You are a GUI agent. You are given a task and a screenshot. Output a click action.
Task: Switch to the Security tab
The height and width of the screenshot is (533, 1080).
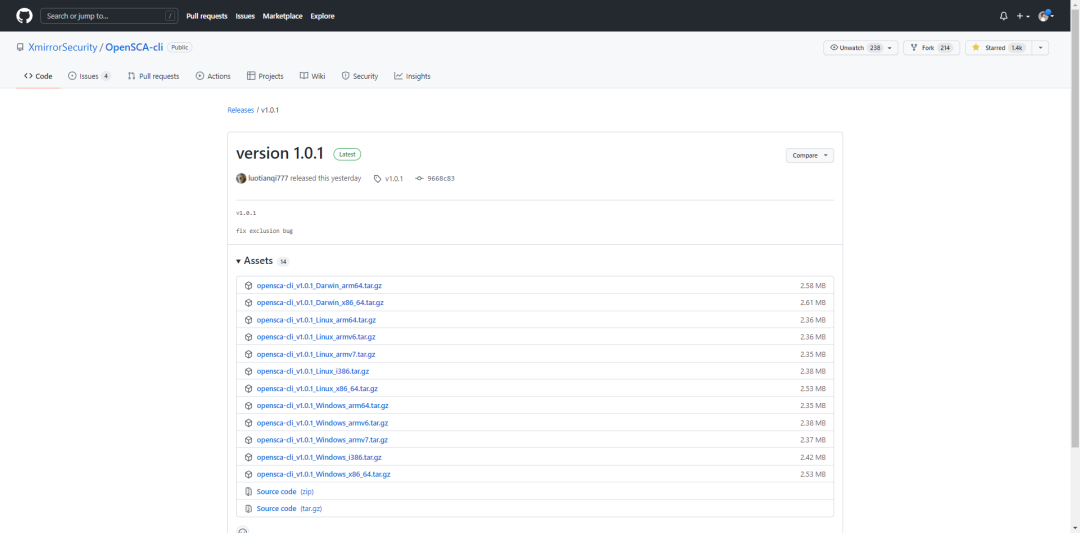[x=360, y=76]
